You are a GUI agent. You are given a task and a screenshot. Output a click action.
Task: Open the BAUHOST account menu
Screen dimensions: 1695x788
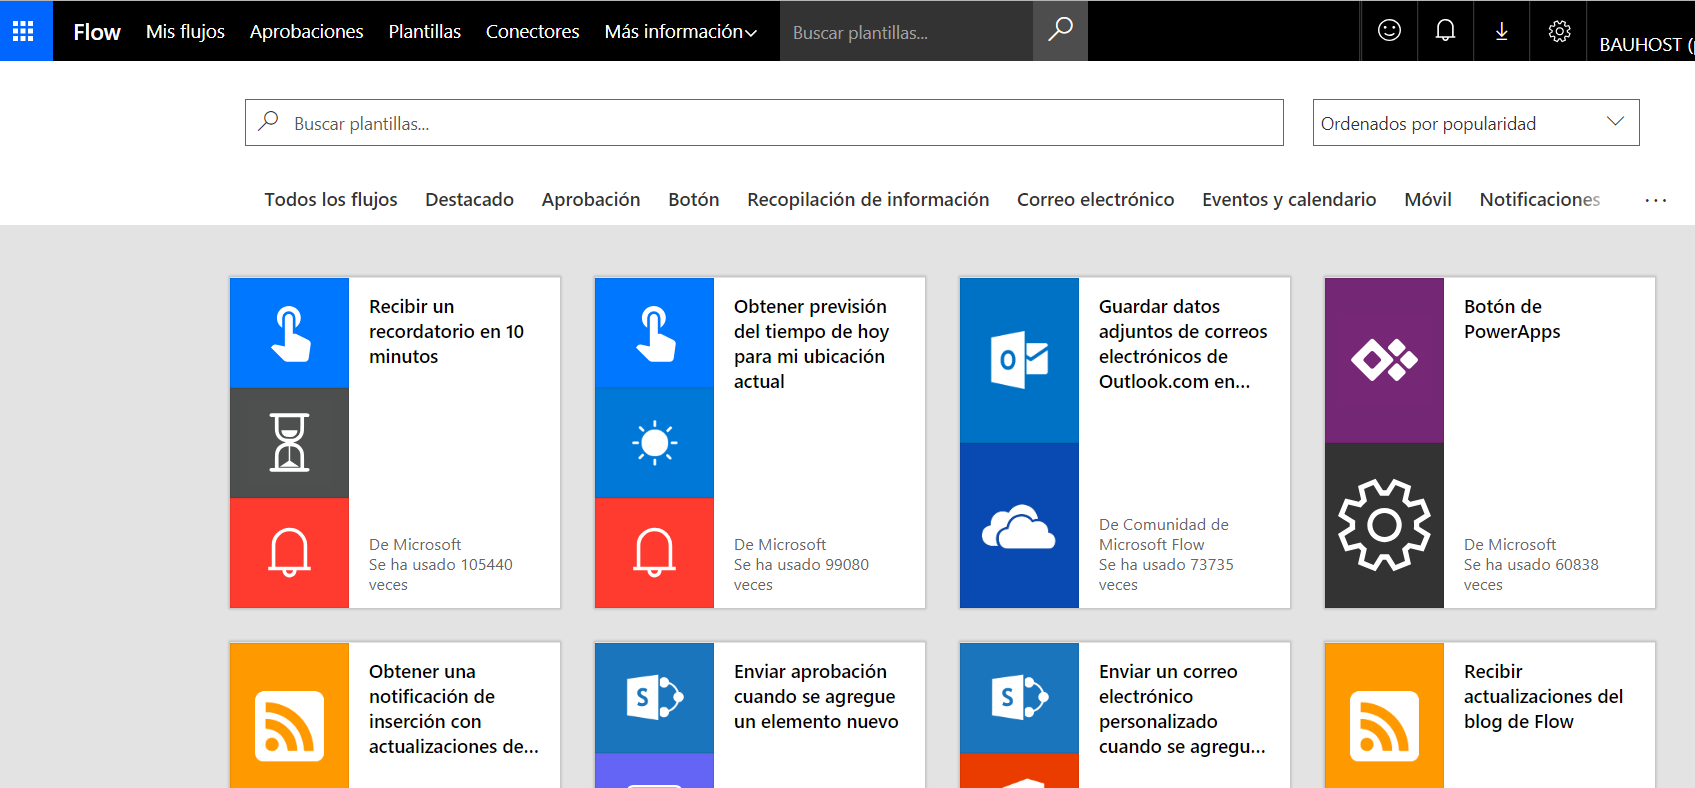click(x=1645, y=44)
